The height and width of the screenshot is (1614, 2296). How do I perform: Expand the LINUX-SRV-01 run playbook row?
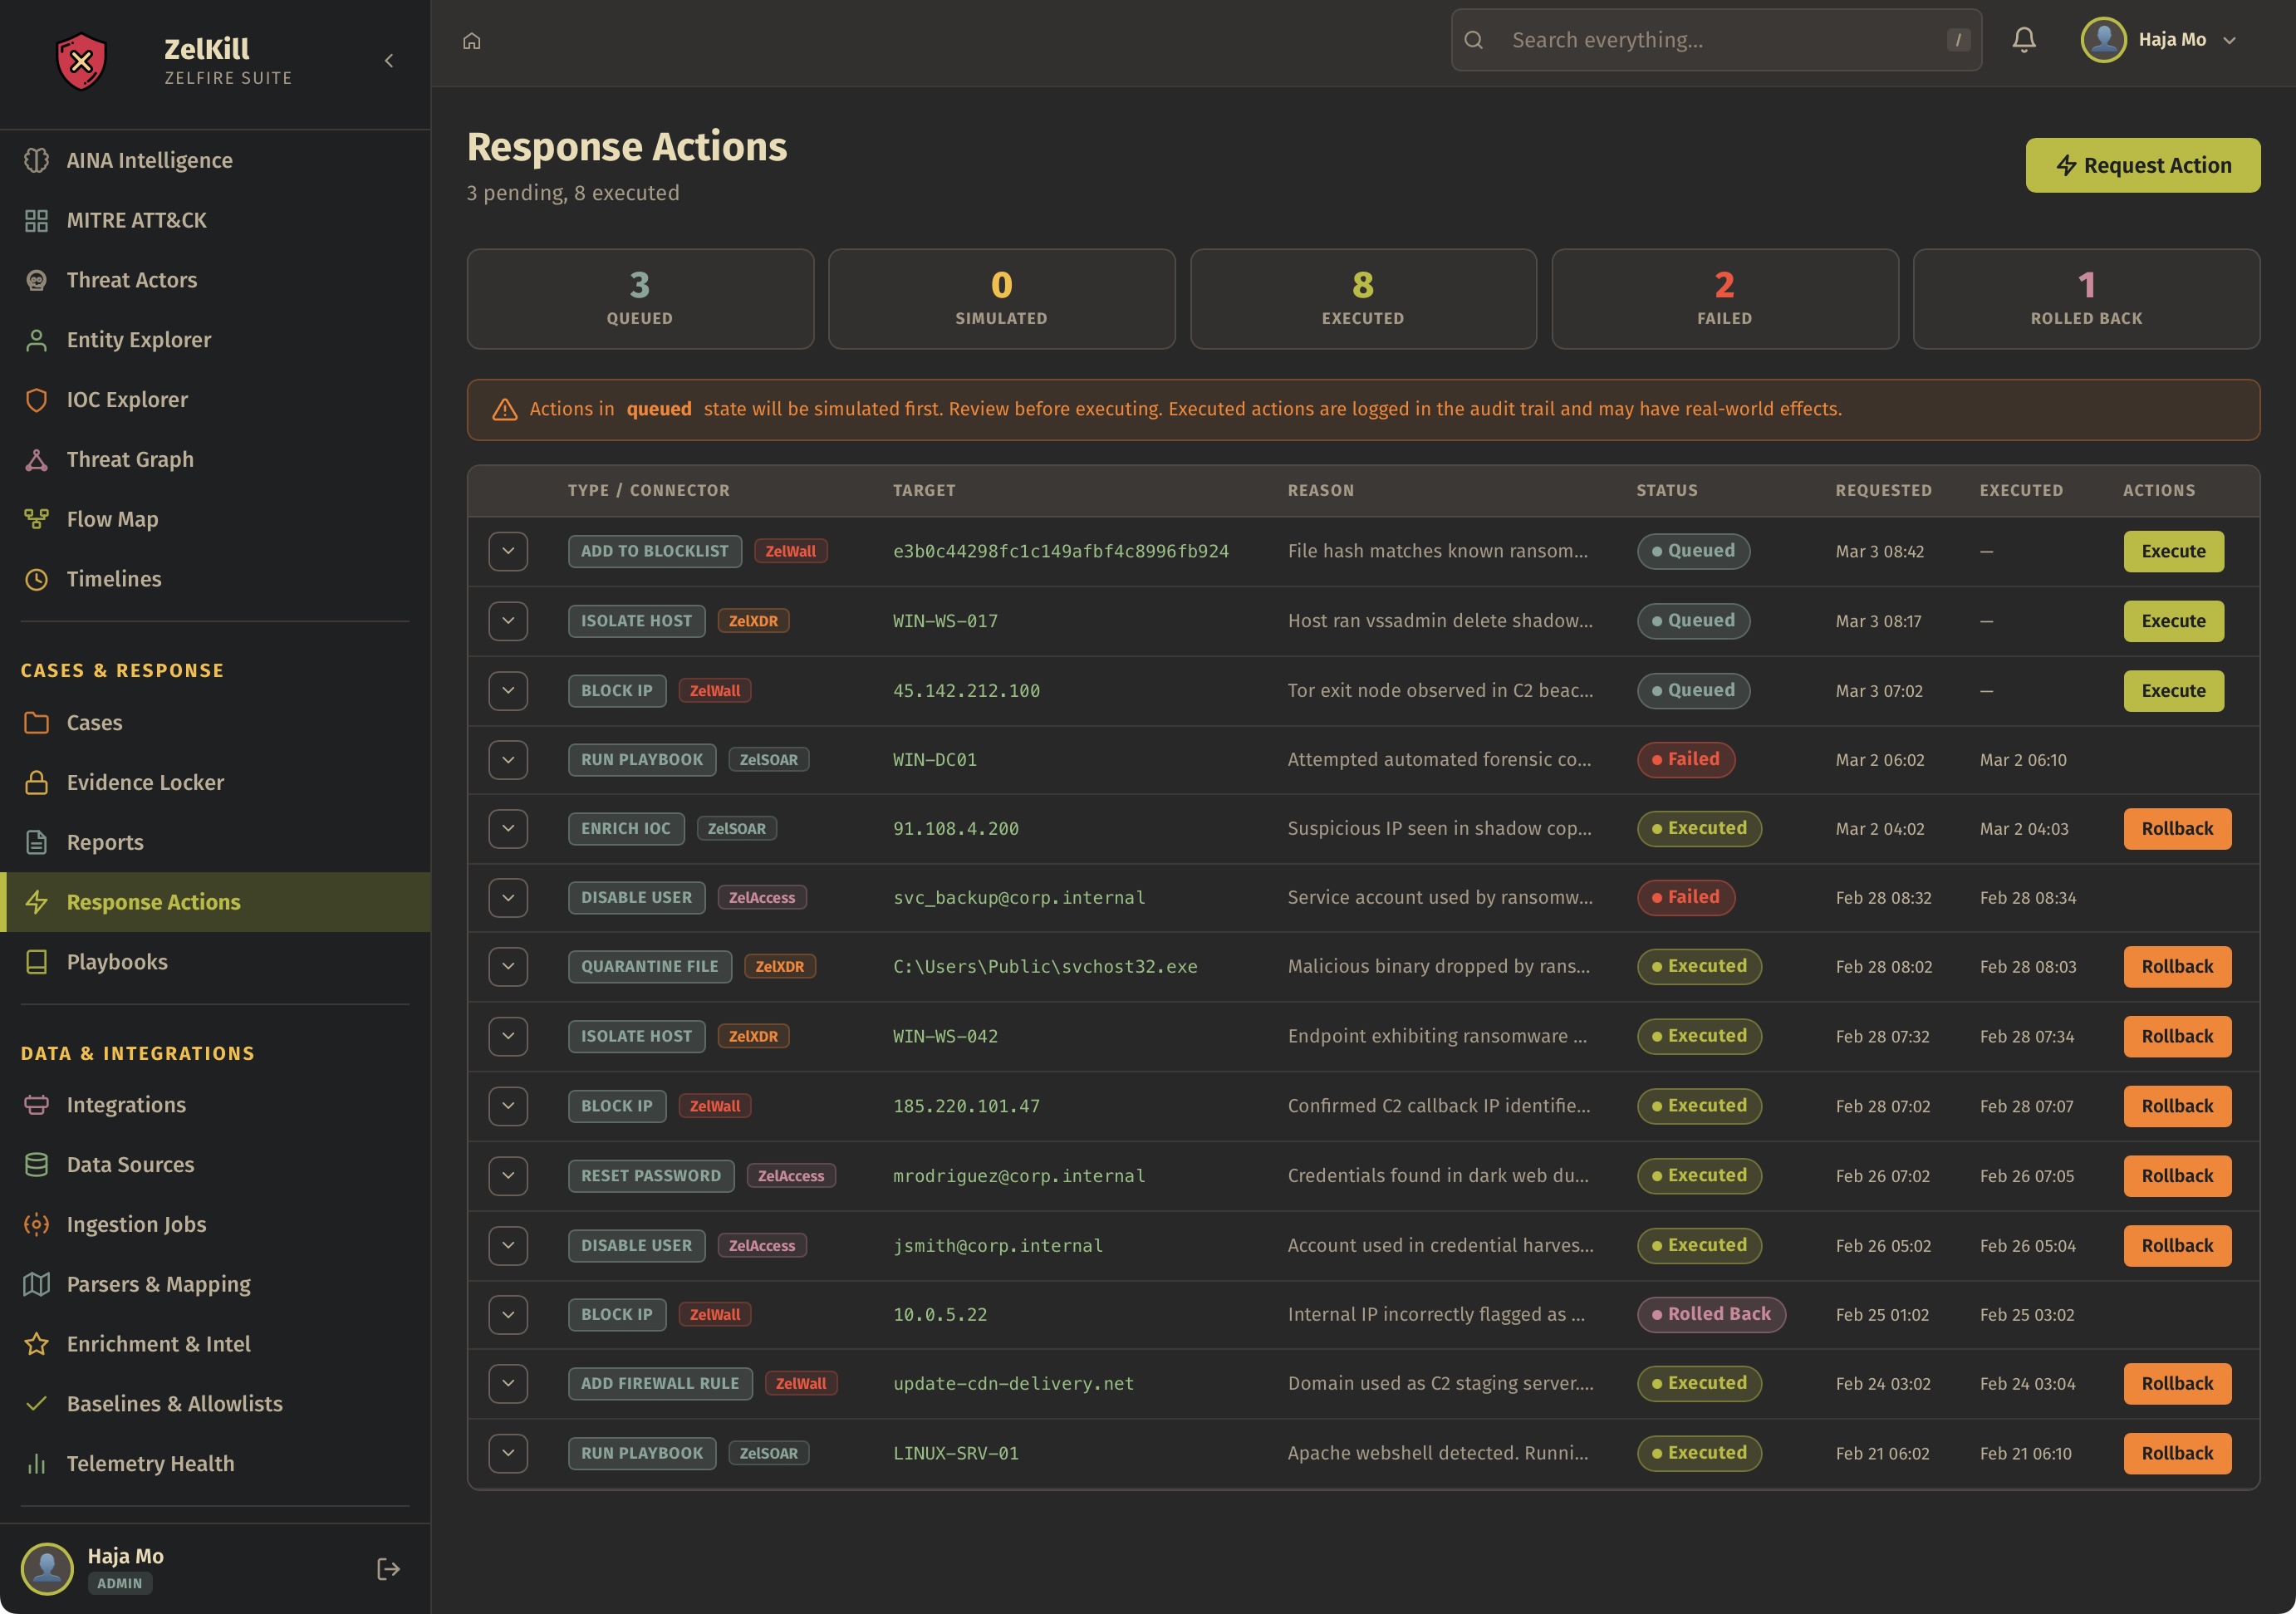coord(508,1453)
